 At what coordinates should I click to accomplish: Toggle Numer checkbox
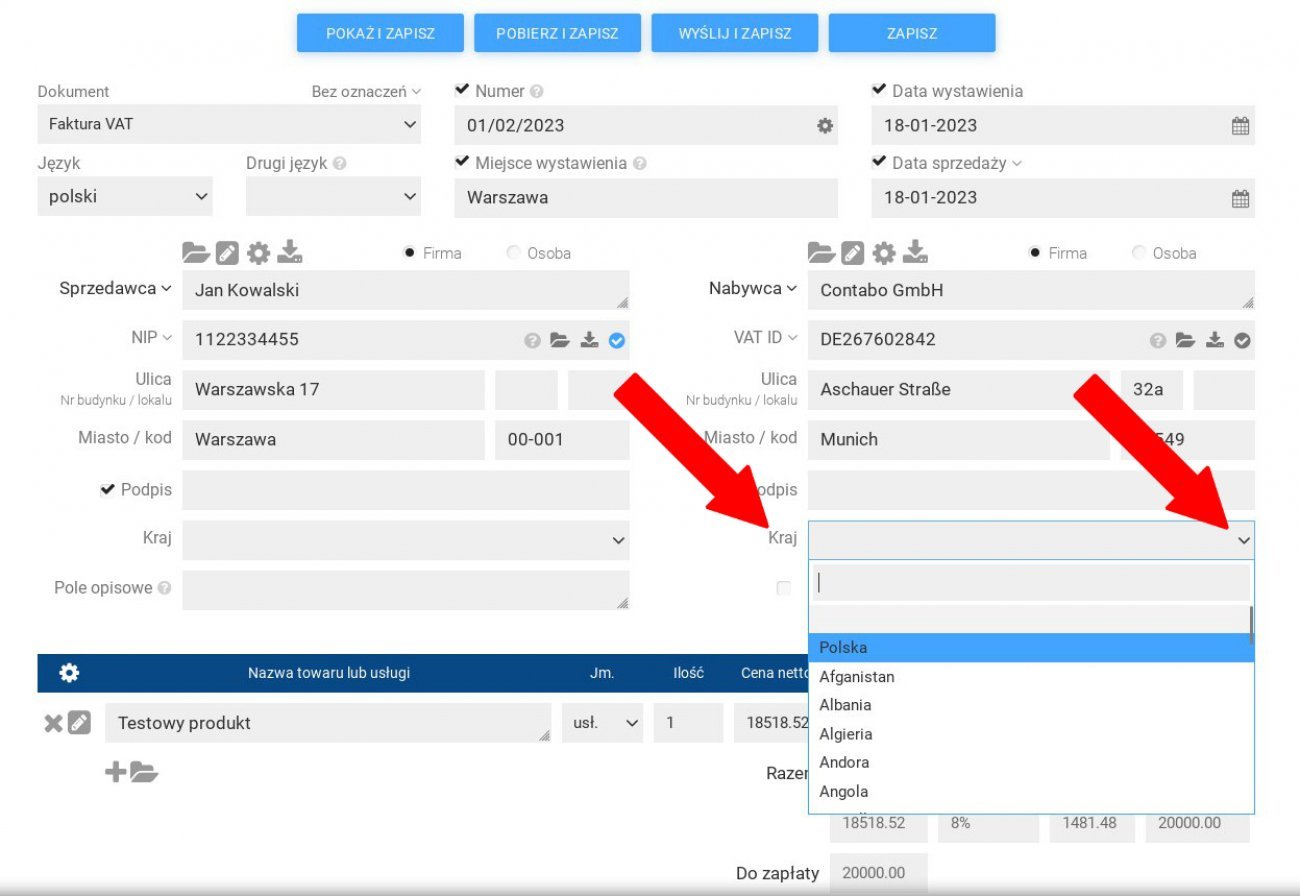[x=462, y=90]
